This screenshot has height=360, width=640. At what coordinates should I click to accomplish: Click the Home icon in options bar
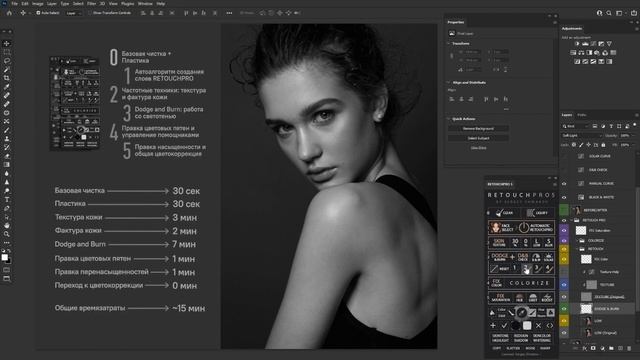[x=9, y=13]
